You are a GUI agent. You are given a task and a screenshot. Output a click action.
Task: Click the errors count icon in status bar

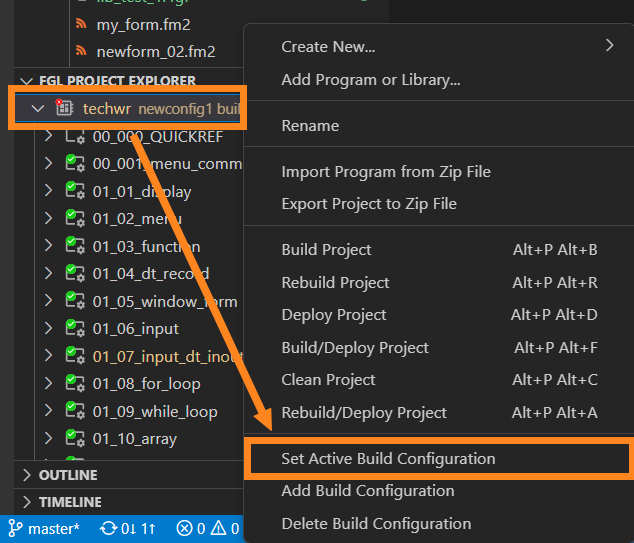(x=184, y=528)
